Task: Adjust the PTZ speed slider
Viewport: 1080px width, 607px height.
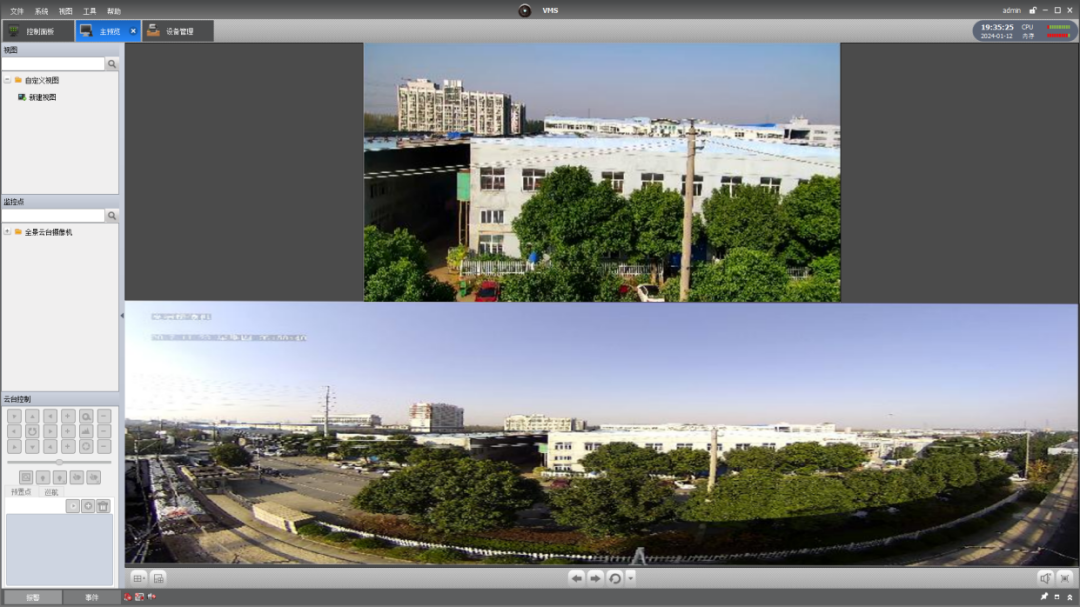Action: [x=59, y=462]
